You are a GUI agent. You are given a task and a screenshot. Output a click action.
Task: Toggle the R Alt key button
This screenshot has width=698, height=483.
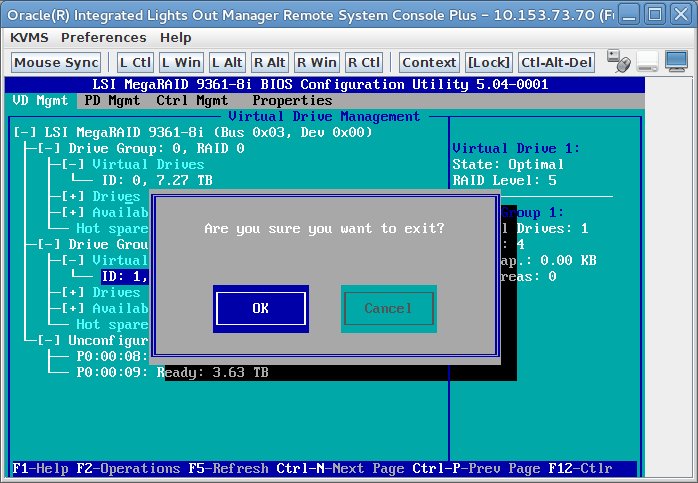tap(269, 62)
